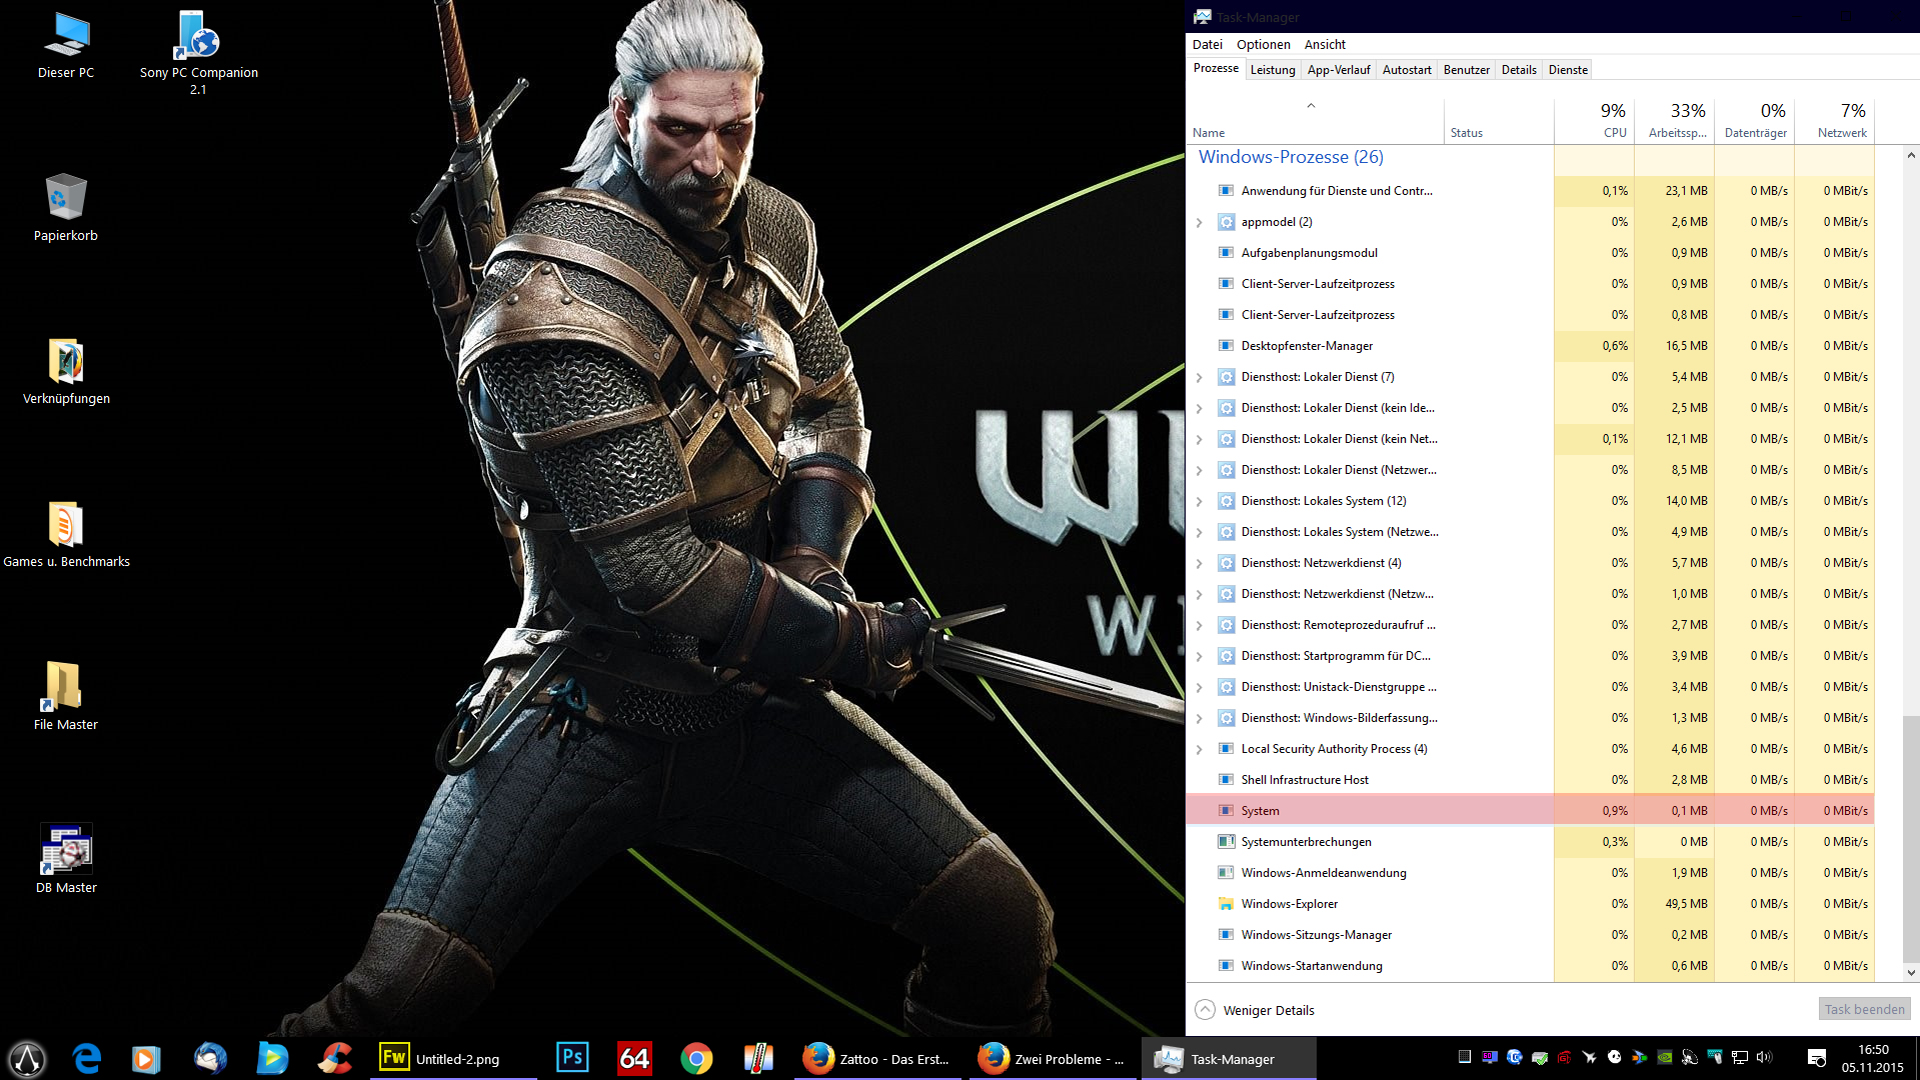Open the Photoshop taskbar icon

click(573, 1058)
